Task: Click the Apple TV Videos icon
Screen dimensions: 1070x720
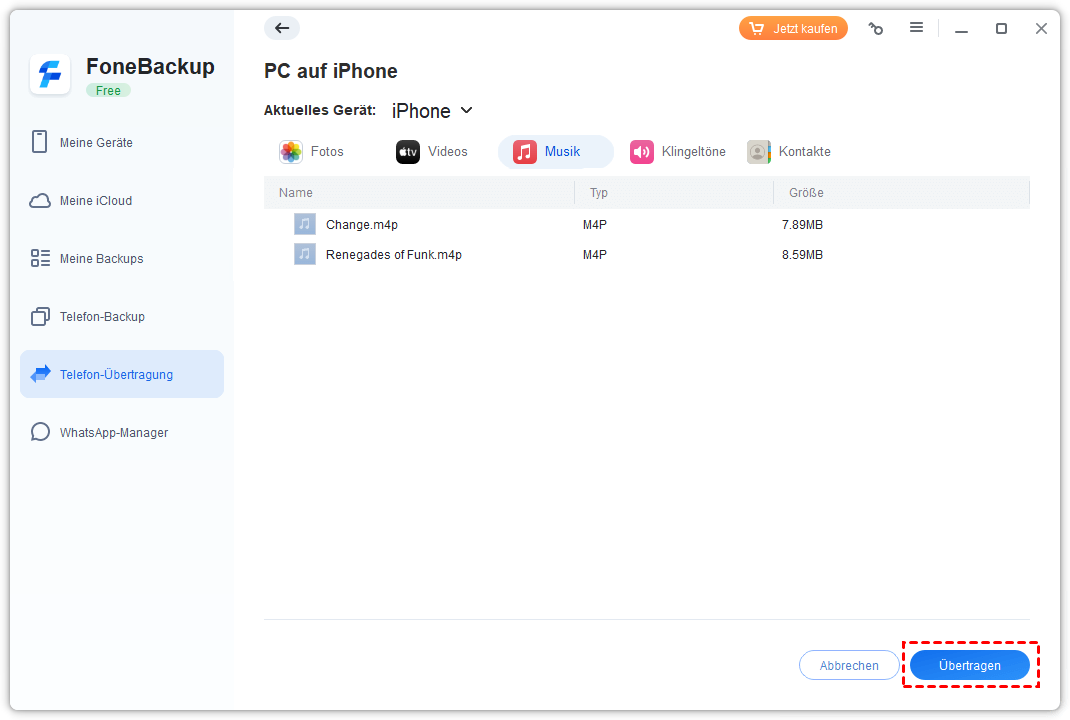Action: 408,152
